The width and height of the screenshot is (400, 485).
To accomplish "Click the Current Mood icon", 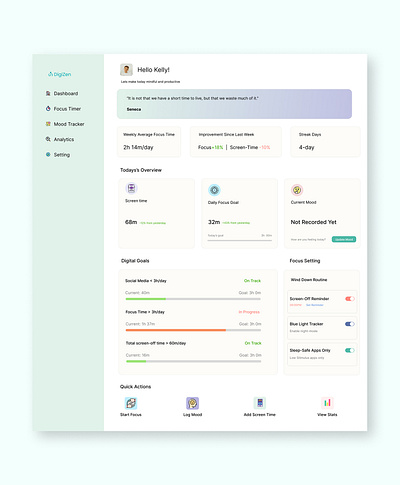I will pos(297,190).
